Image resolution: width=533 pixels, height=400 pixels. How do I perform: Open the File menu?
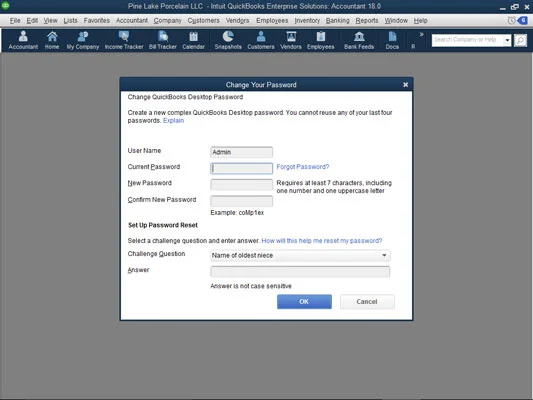pyautogui.click(x=15, y=21)
